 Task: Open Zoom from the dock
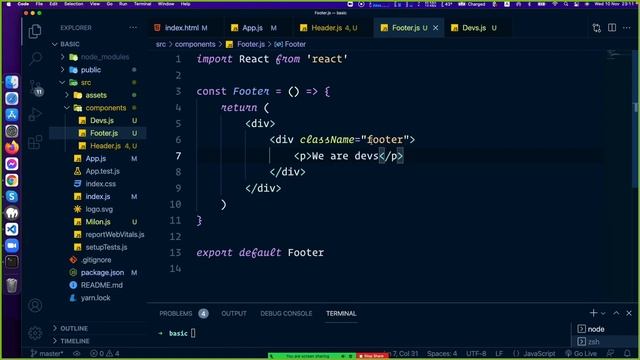pos(12,245)
